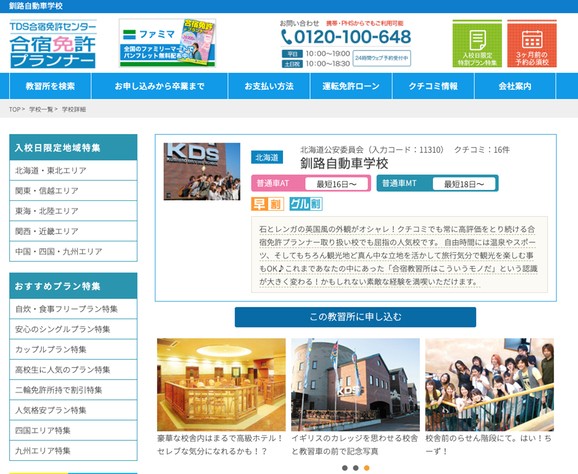The image size is (578, 474).
Task: Click the 学校一覧 breadcrumb link
Action: pos(41,109)
